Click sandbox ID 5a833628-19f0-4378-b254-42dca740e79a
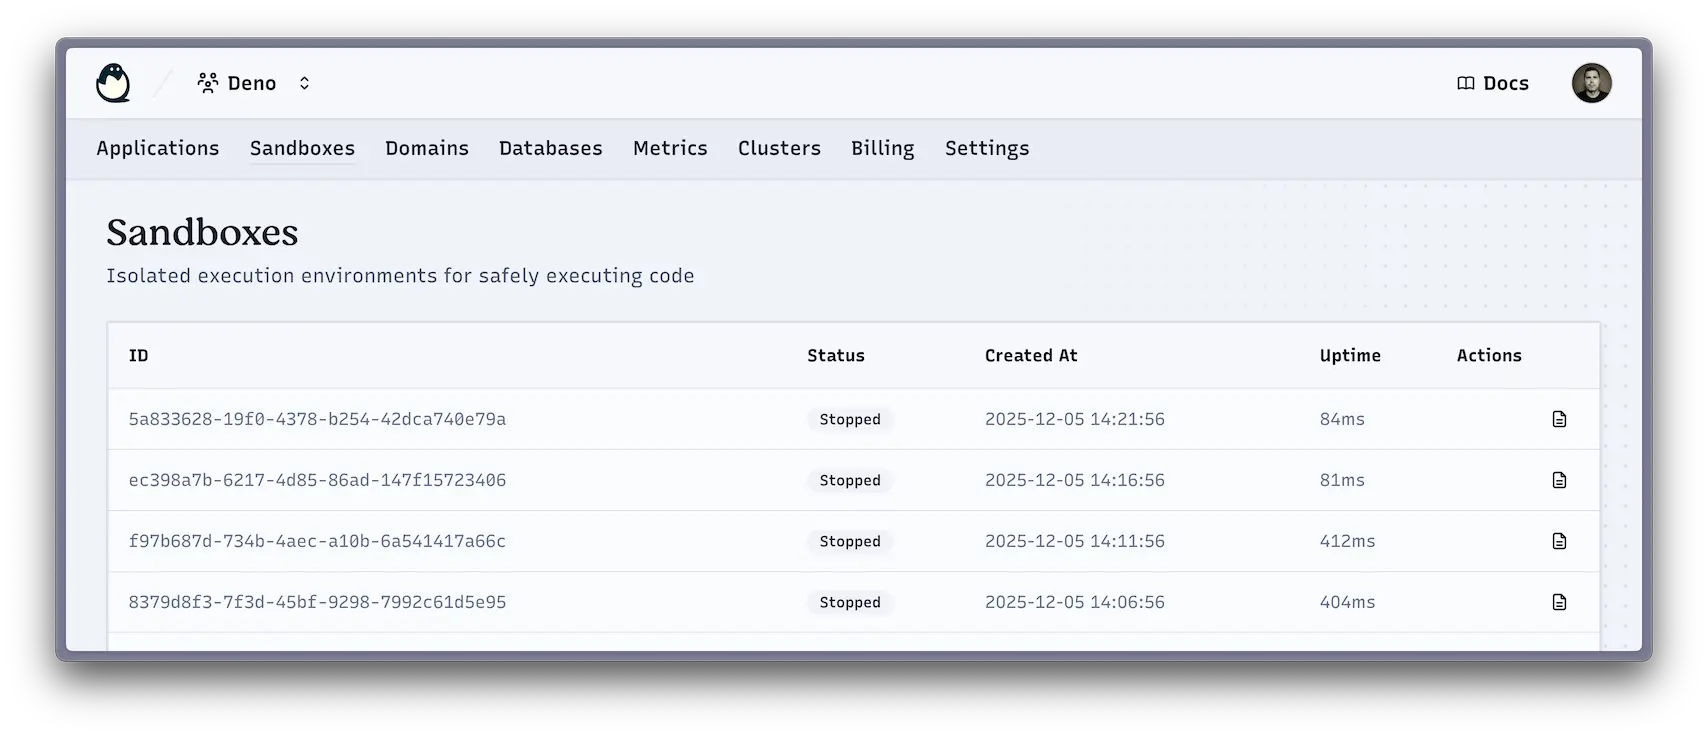This screenshot has height=735, width=1708. 317,419
